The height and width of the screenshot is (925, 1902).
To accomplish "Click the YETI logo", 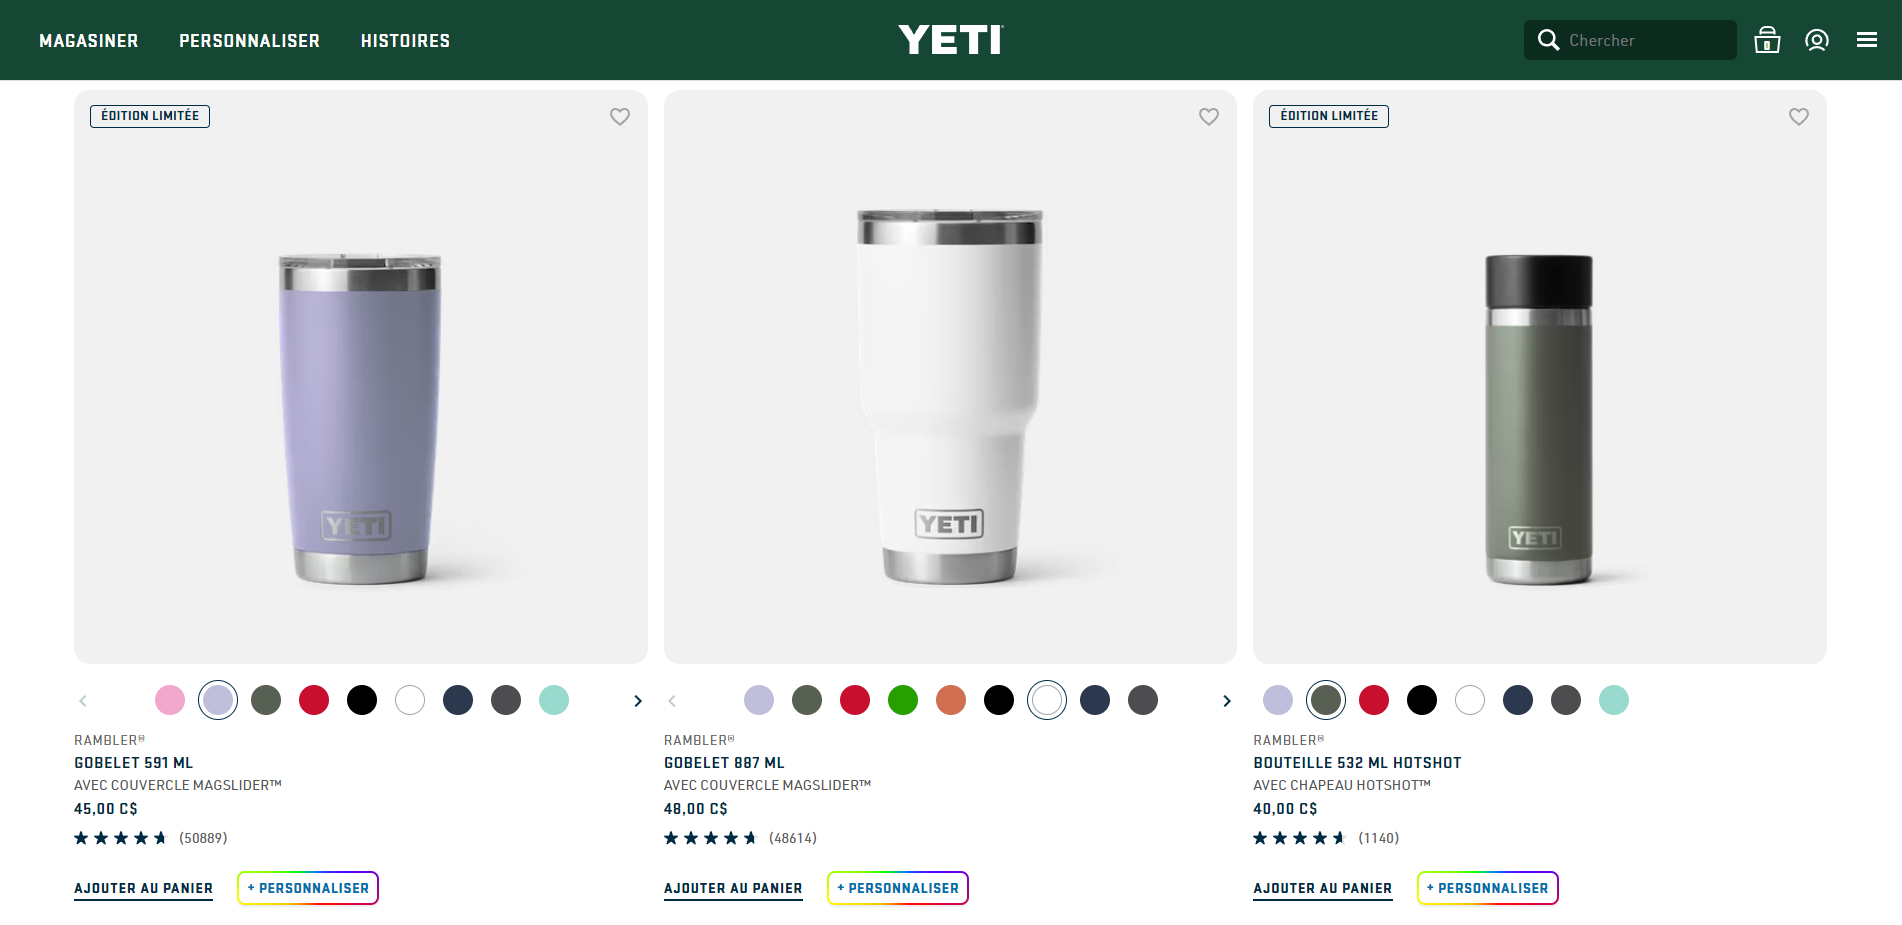I will point(951,40).
